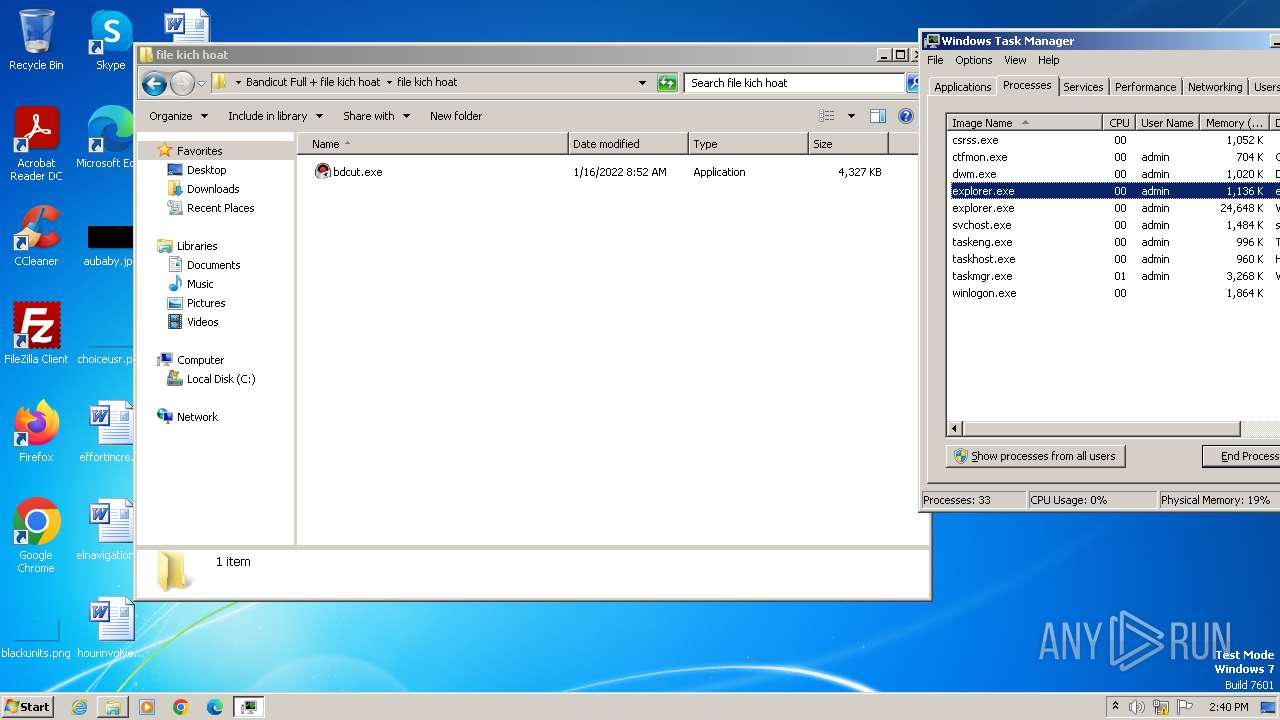Click the New folder button

(x=456, y=116)
